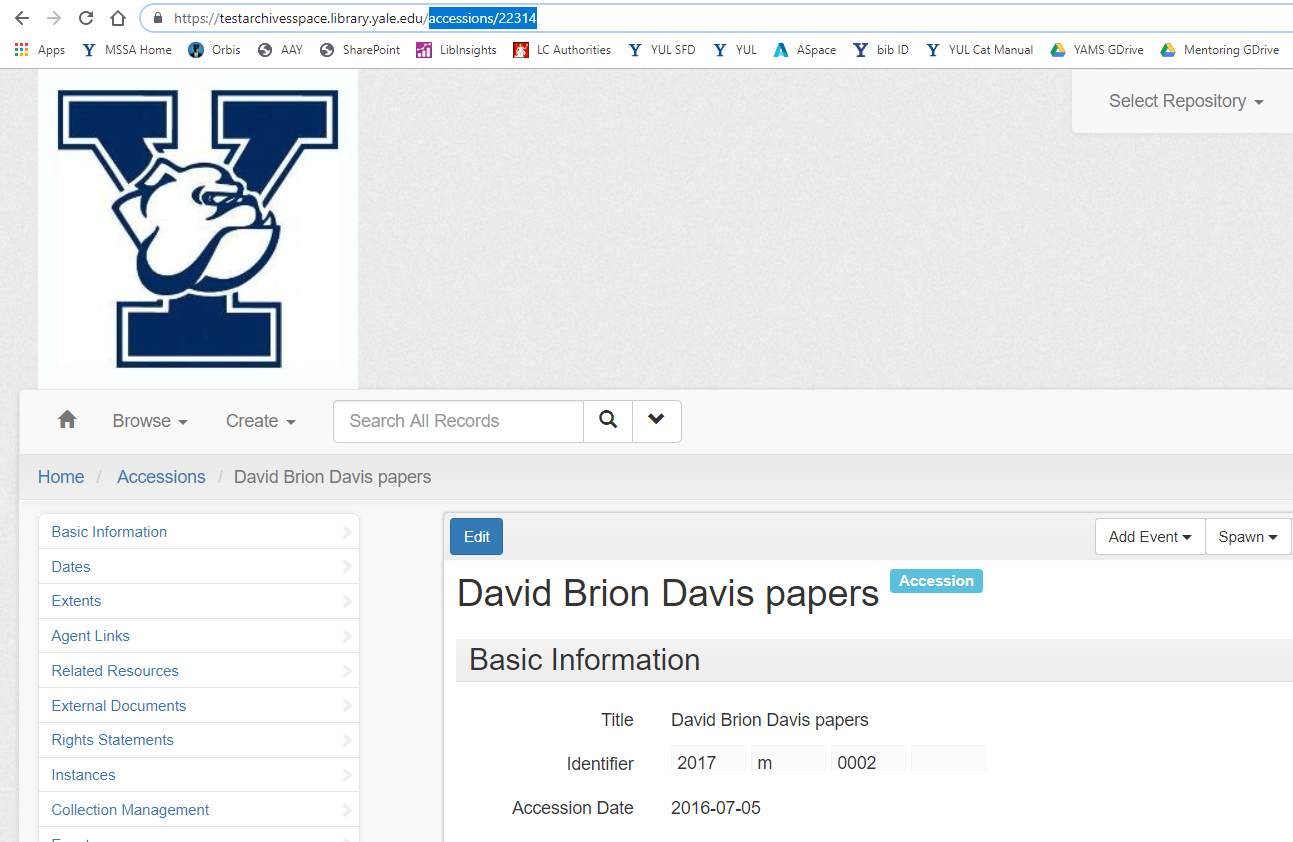Open the Add Event dropdown
This screenshot has height=842, width=1293.
[1150, 537]
